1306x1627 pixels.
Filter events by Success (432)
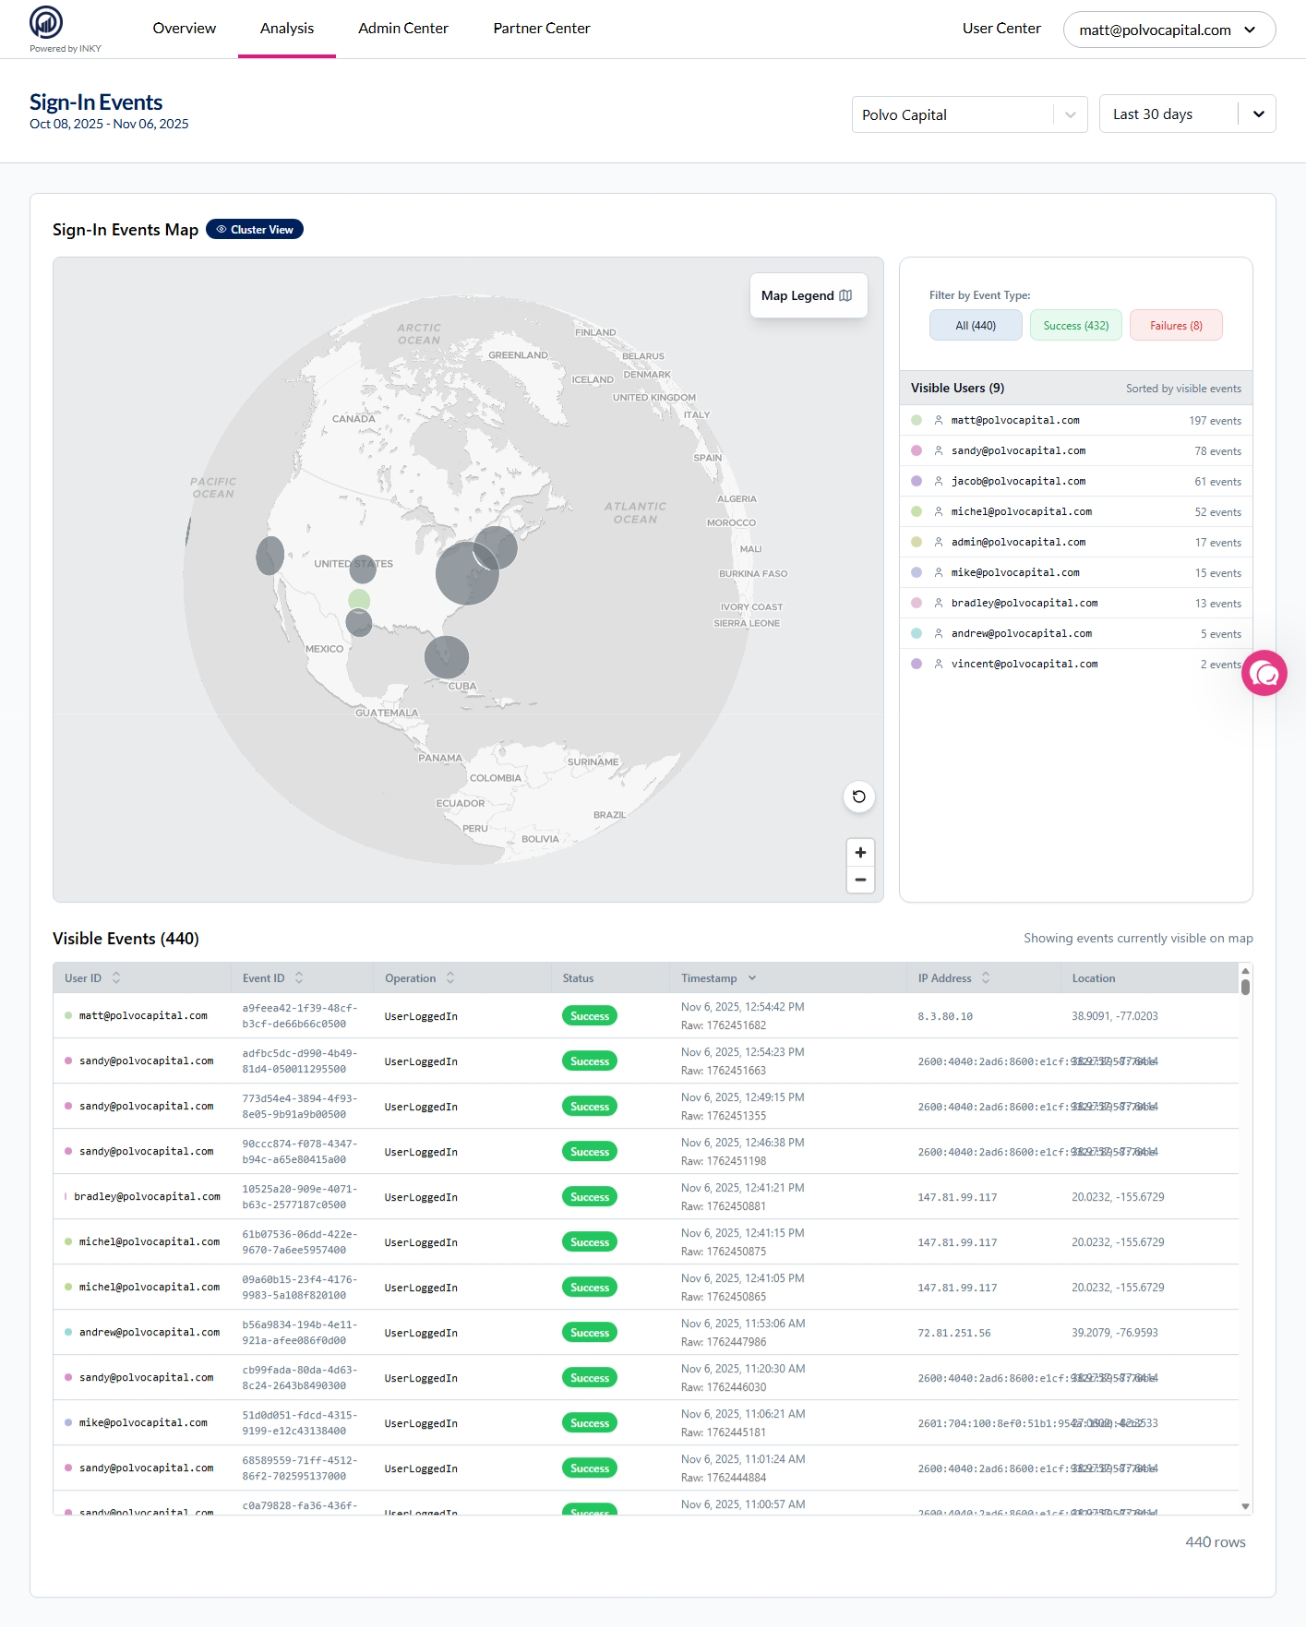1075,326
